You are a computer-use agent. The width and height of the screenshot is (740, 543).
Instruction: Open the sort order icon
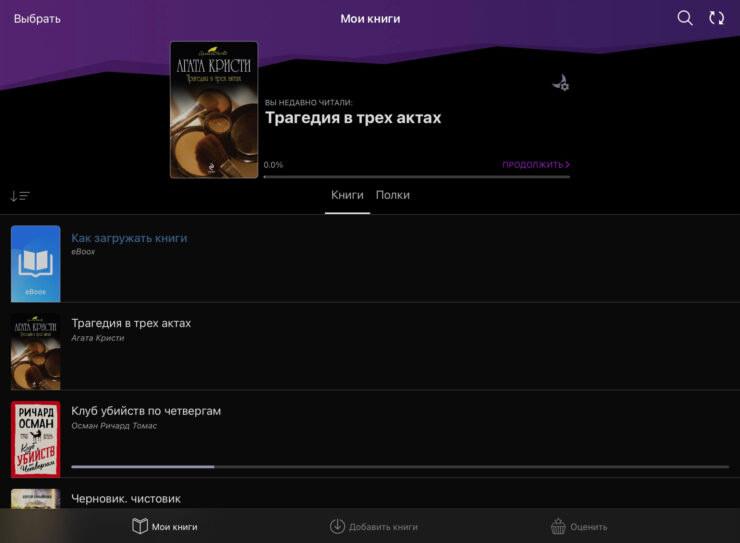pos(20,195)
